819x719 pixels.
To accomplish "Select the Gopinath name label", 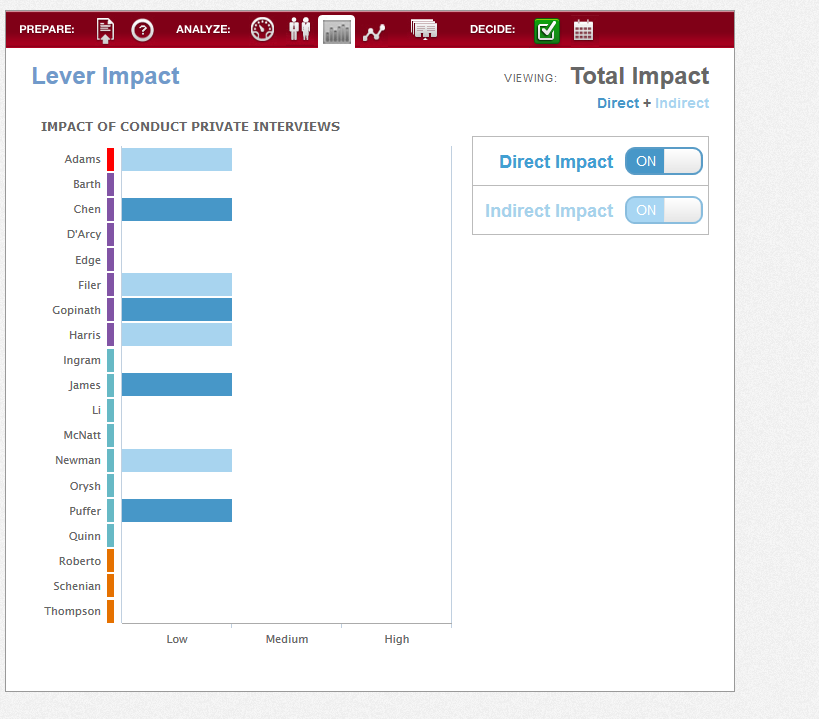I will (x=76, y=310).
